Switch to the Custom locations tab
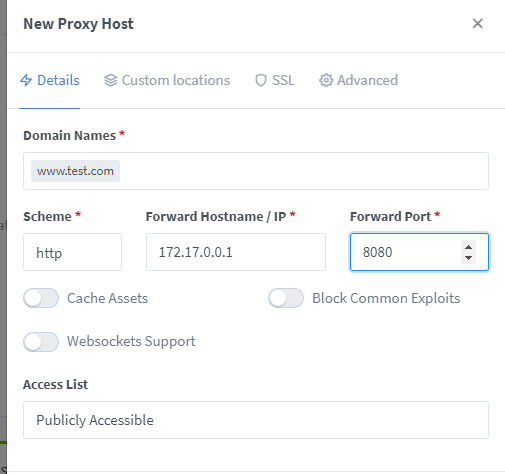 point(167,80)
